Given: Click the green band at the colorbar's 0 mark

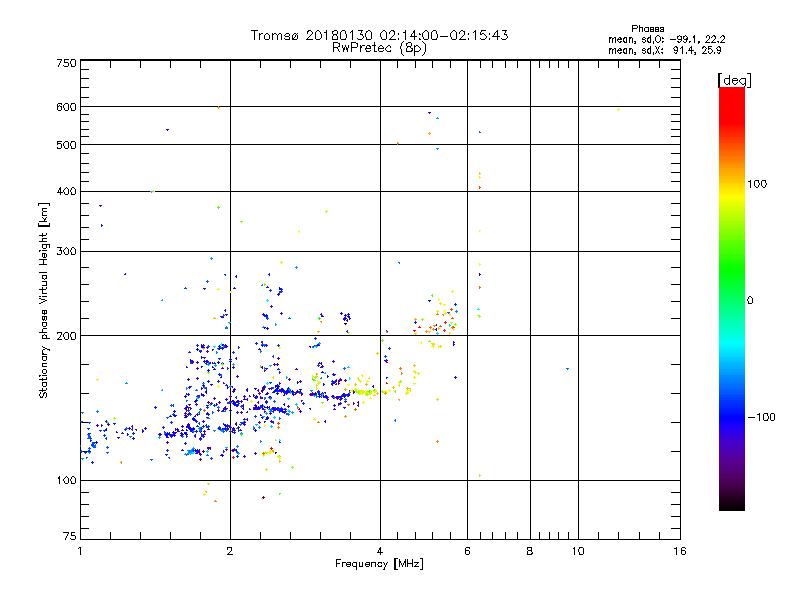Looking at the screenshot, I should (x=732, y=300).
